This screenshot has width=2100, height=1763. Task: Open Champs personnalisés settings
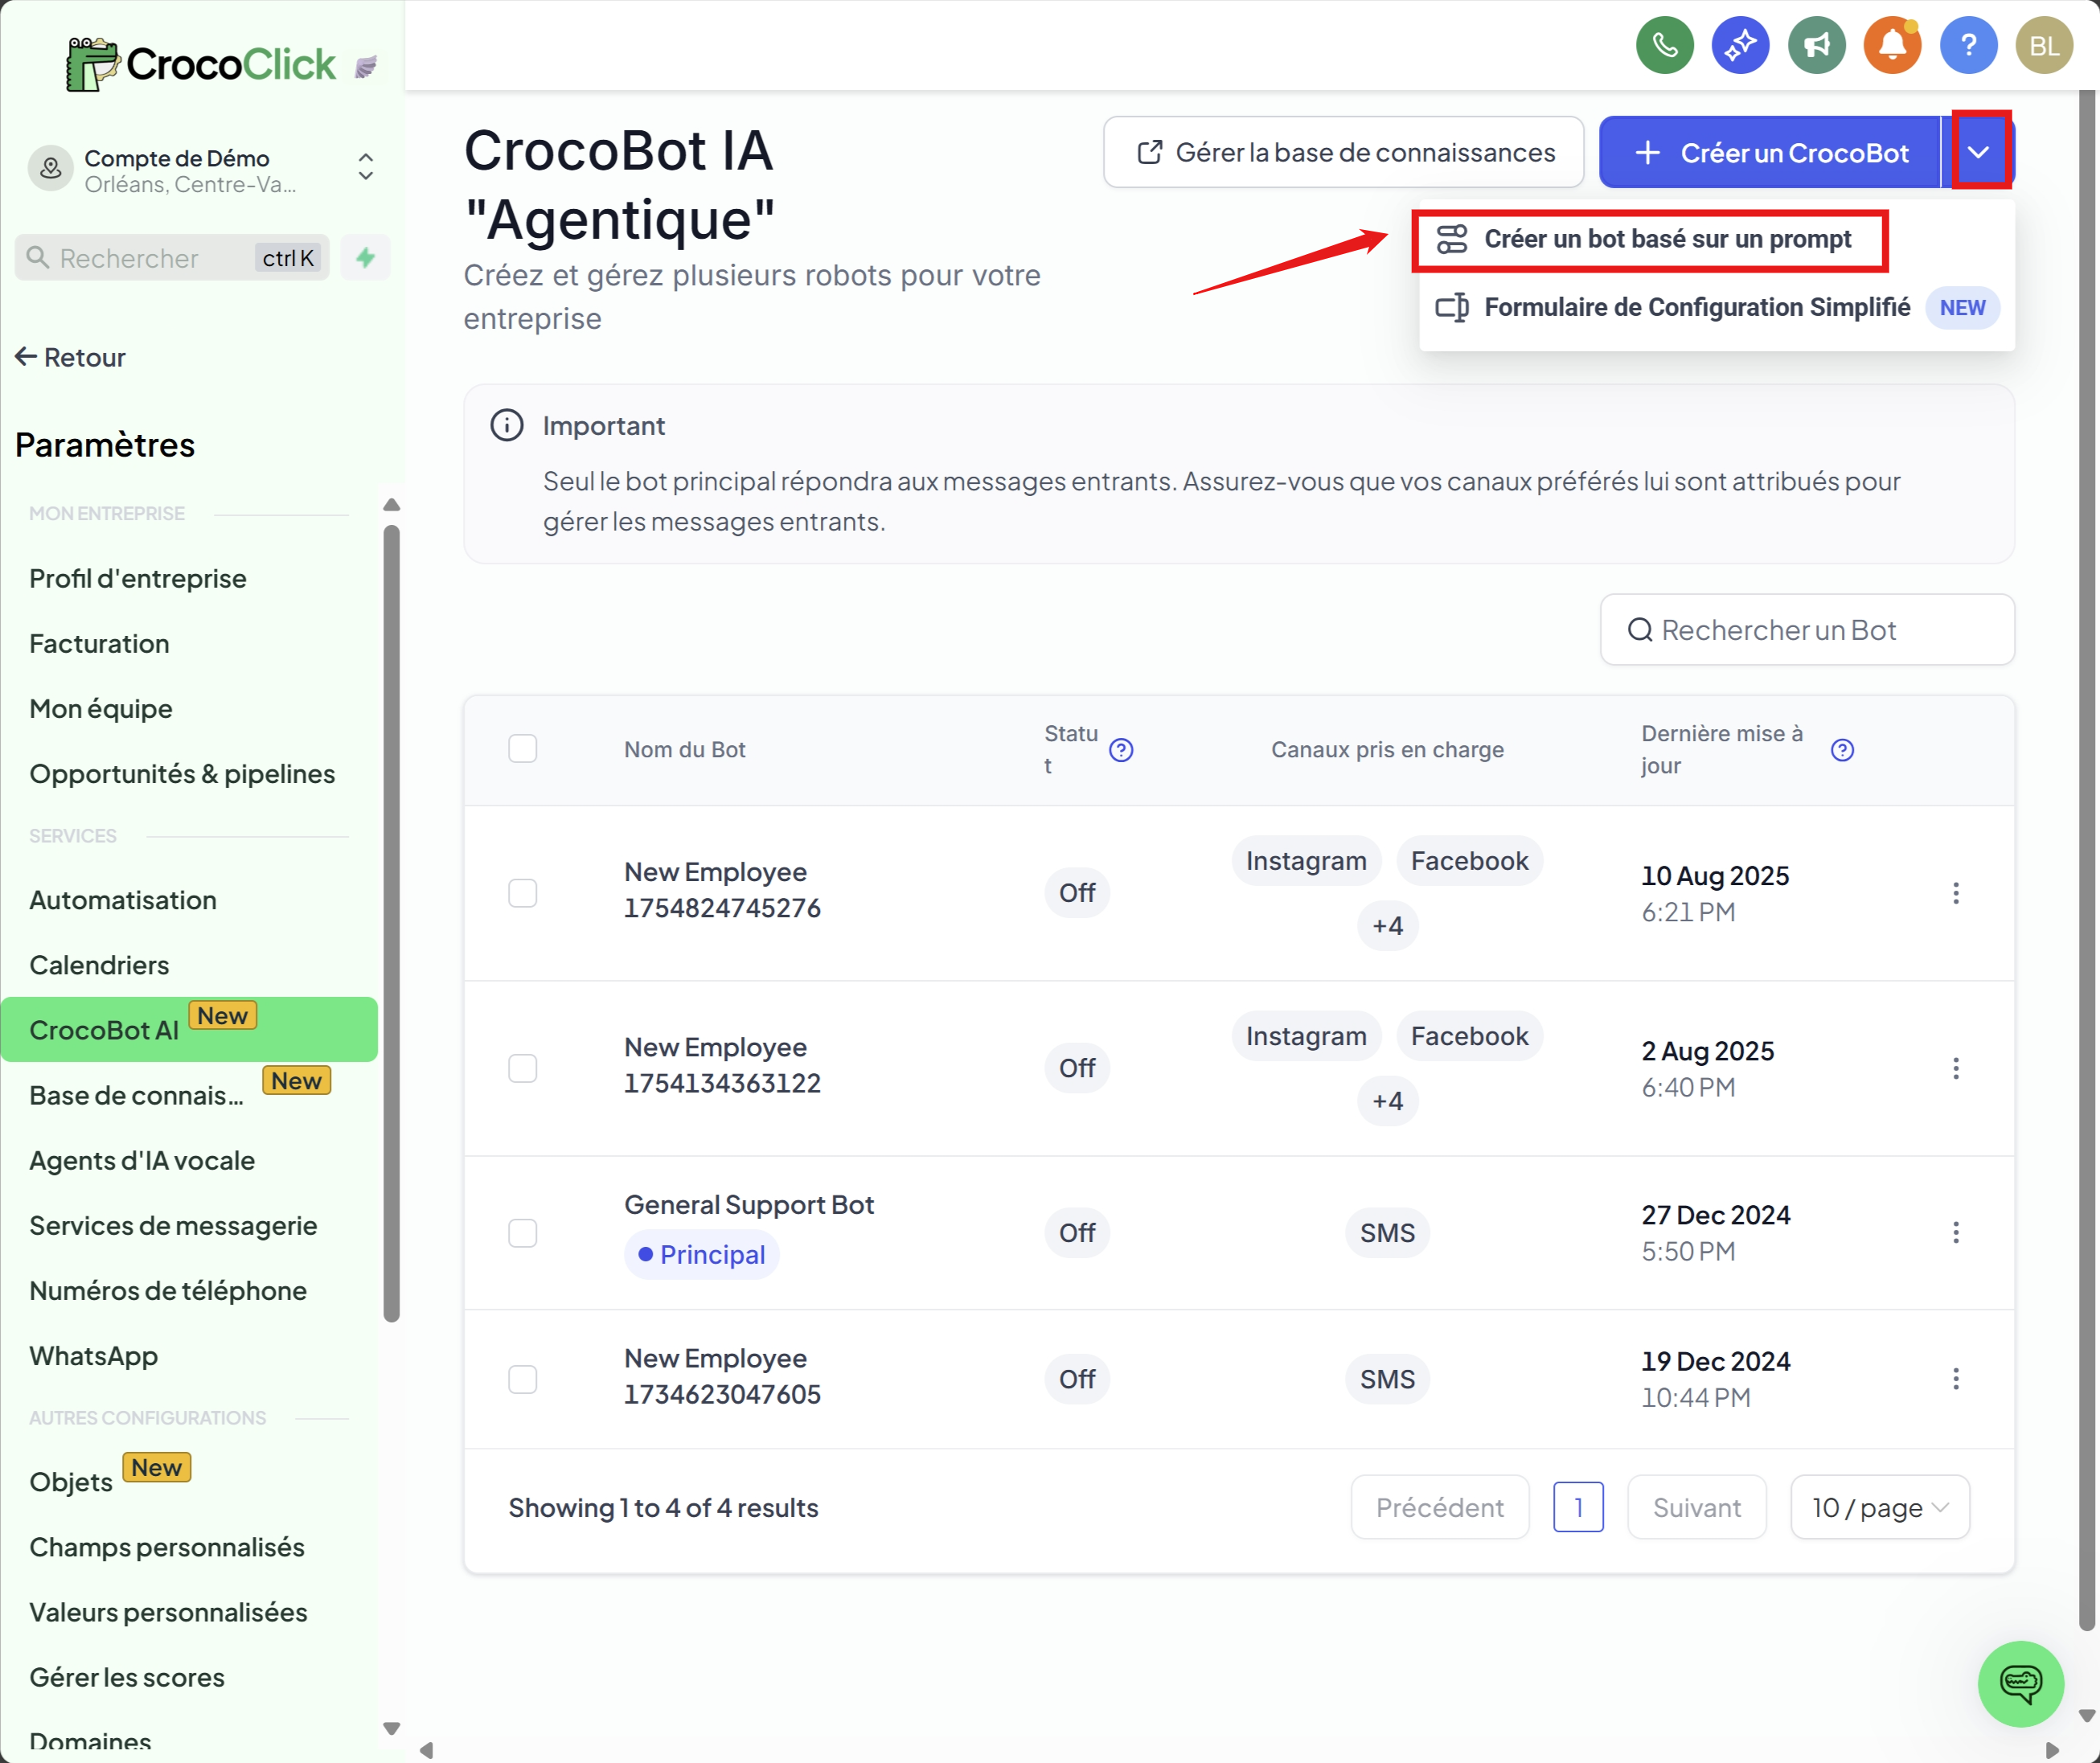click(x=167, y=1547)
